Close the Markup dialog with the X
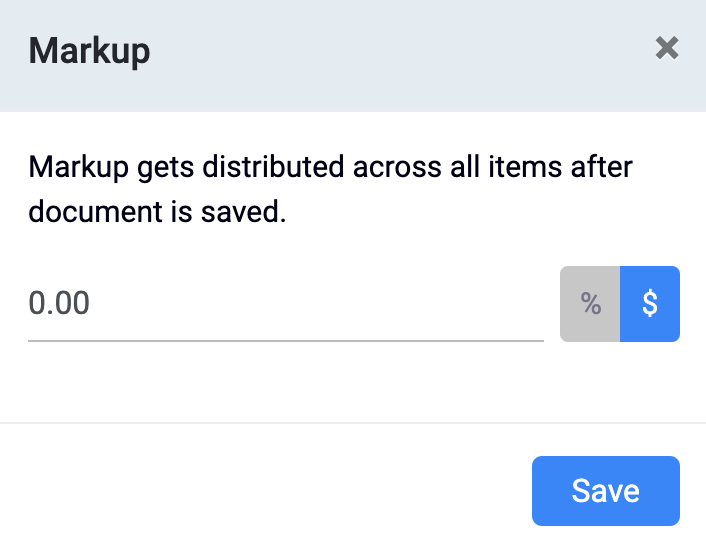This screenshot has width=706, height=548. (x=666, y=48)
